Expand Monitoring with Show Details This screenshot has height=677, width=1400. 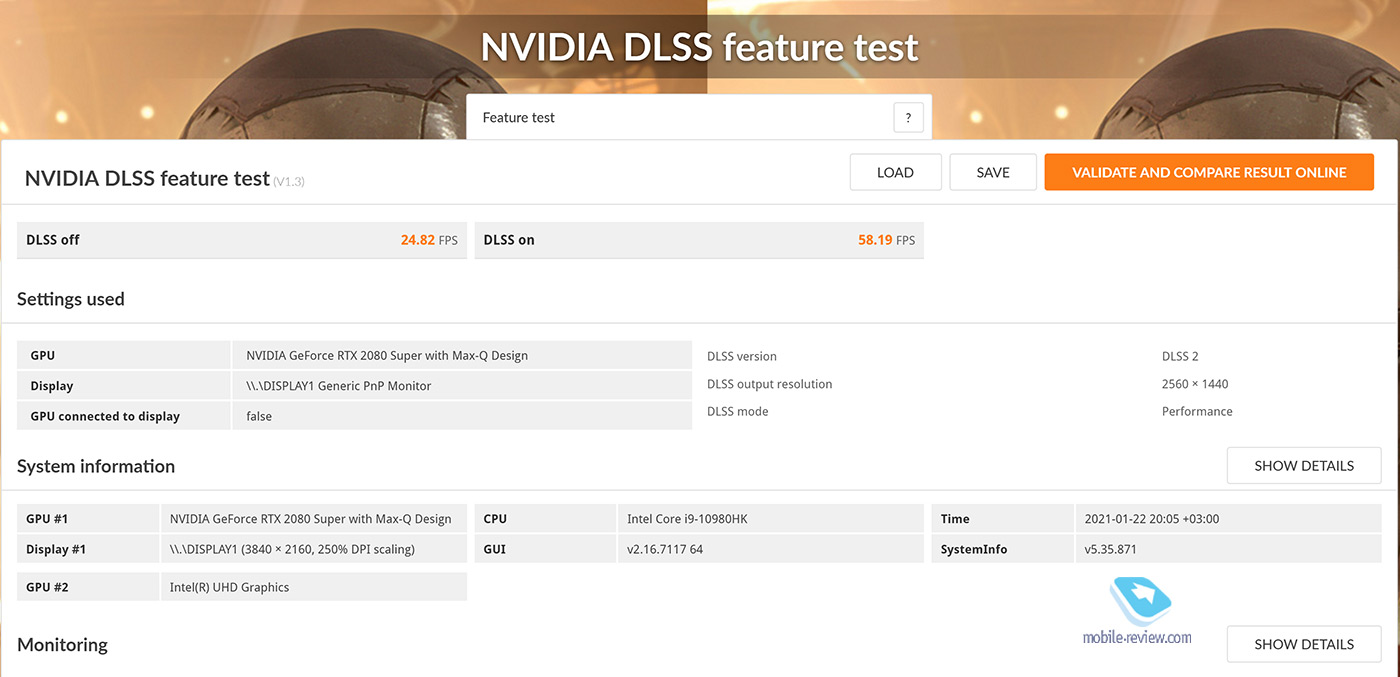click(x=1303, y=644)
